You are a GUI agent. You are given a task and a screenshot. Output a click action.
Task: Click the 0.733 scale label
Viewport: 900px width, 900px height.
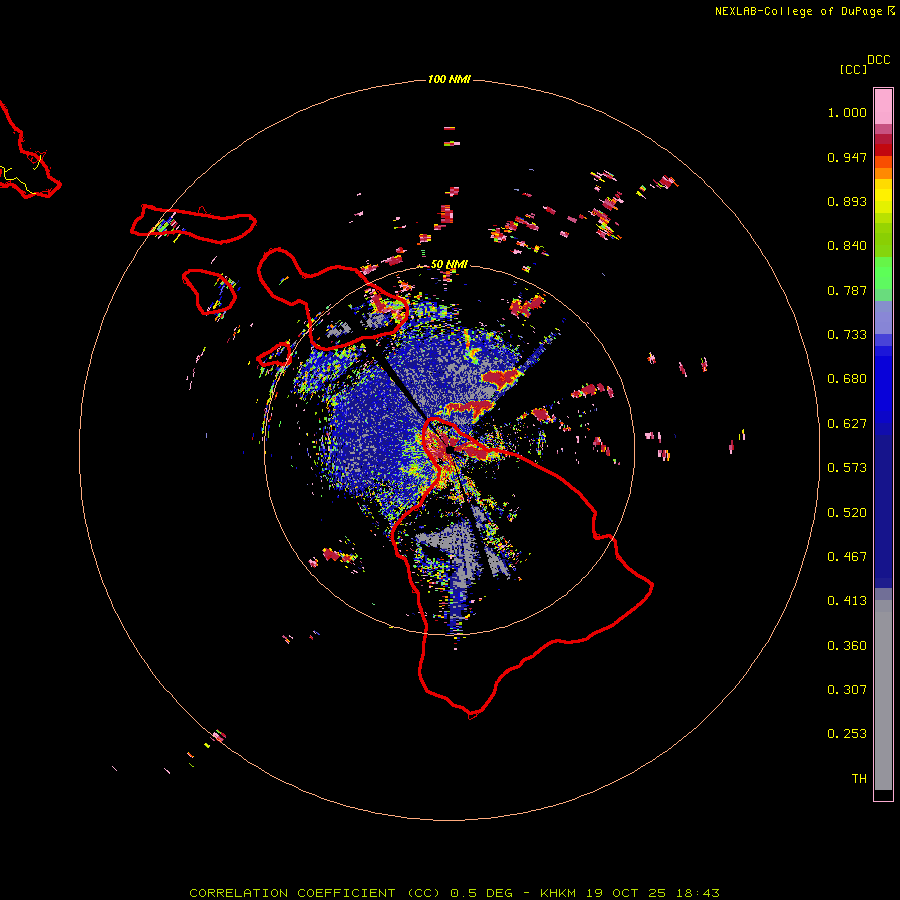click(x=847, y=335)
